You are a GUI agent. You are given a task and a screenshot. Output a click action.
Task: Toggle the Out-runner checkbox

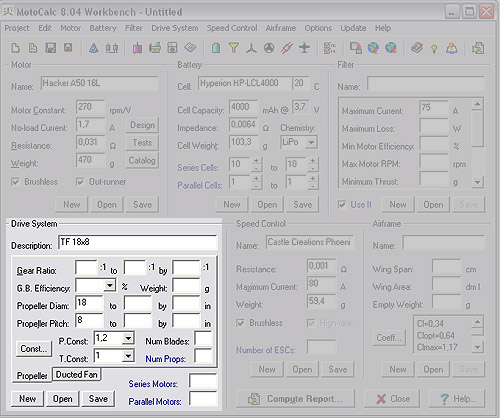(x=80, y=182)
